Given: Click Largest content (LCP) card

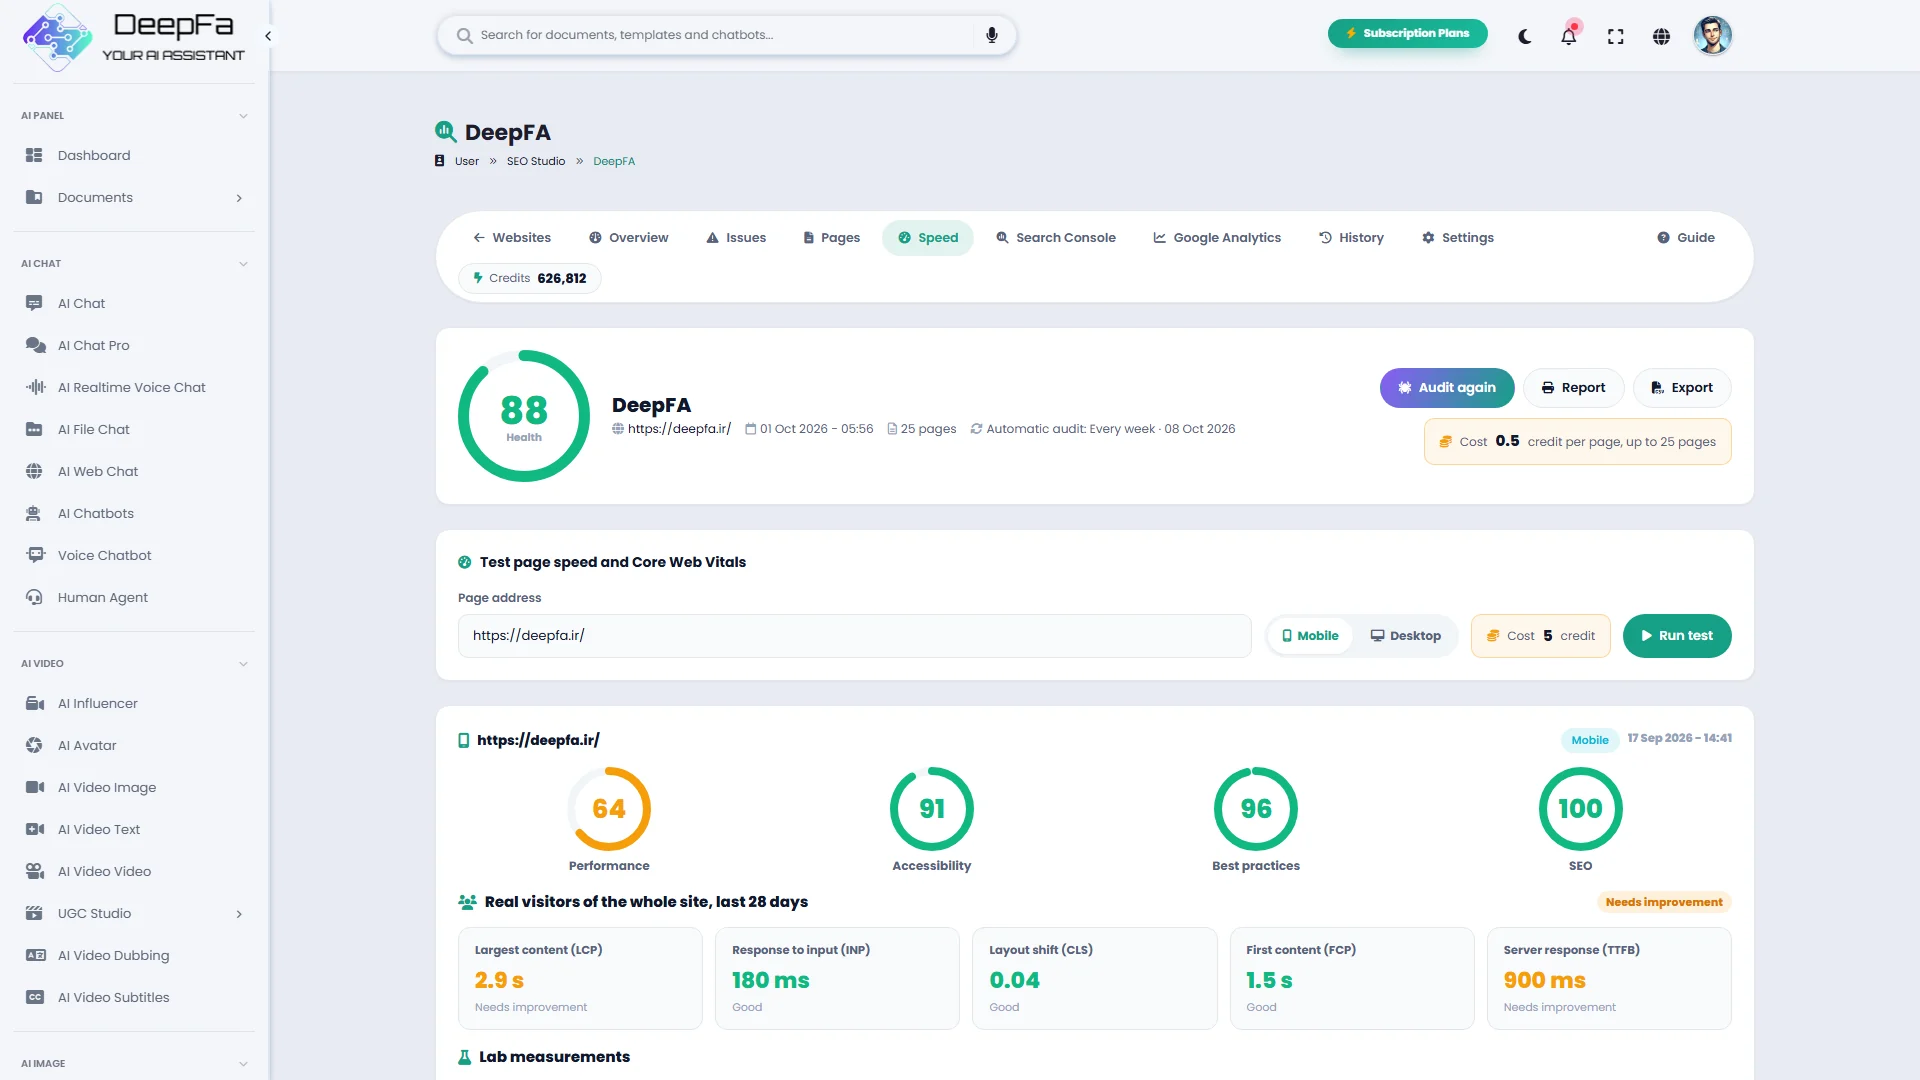Looking at the screenshot, I should click(580, 978).
